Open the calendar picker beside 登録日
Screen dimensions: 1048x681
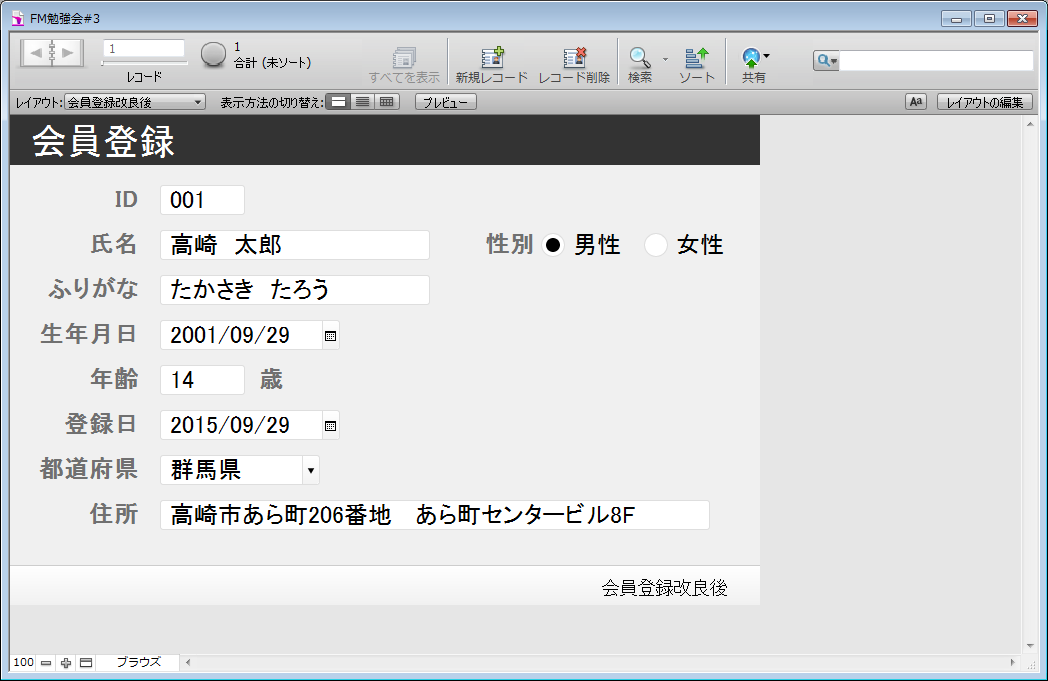coord(331,426)
